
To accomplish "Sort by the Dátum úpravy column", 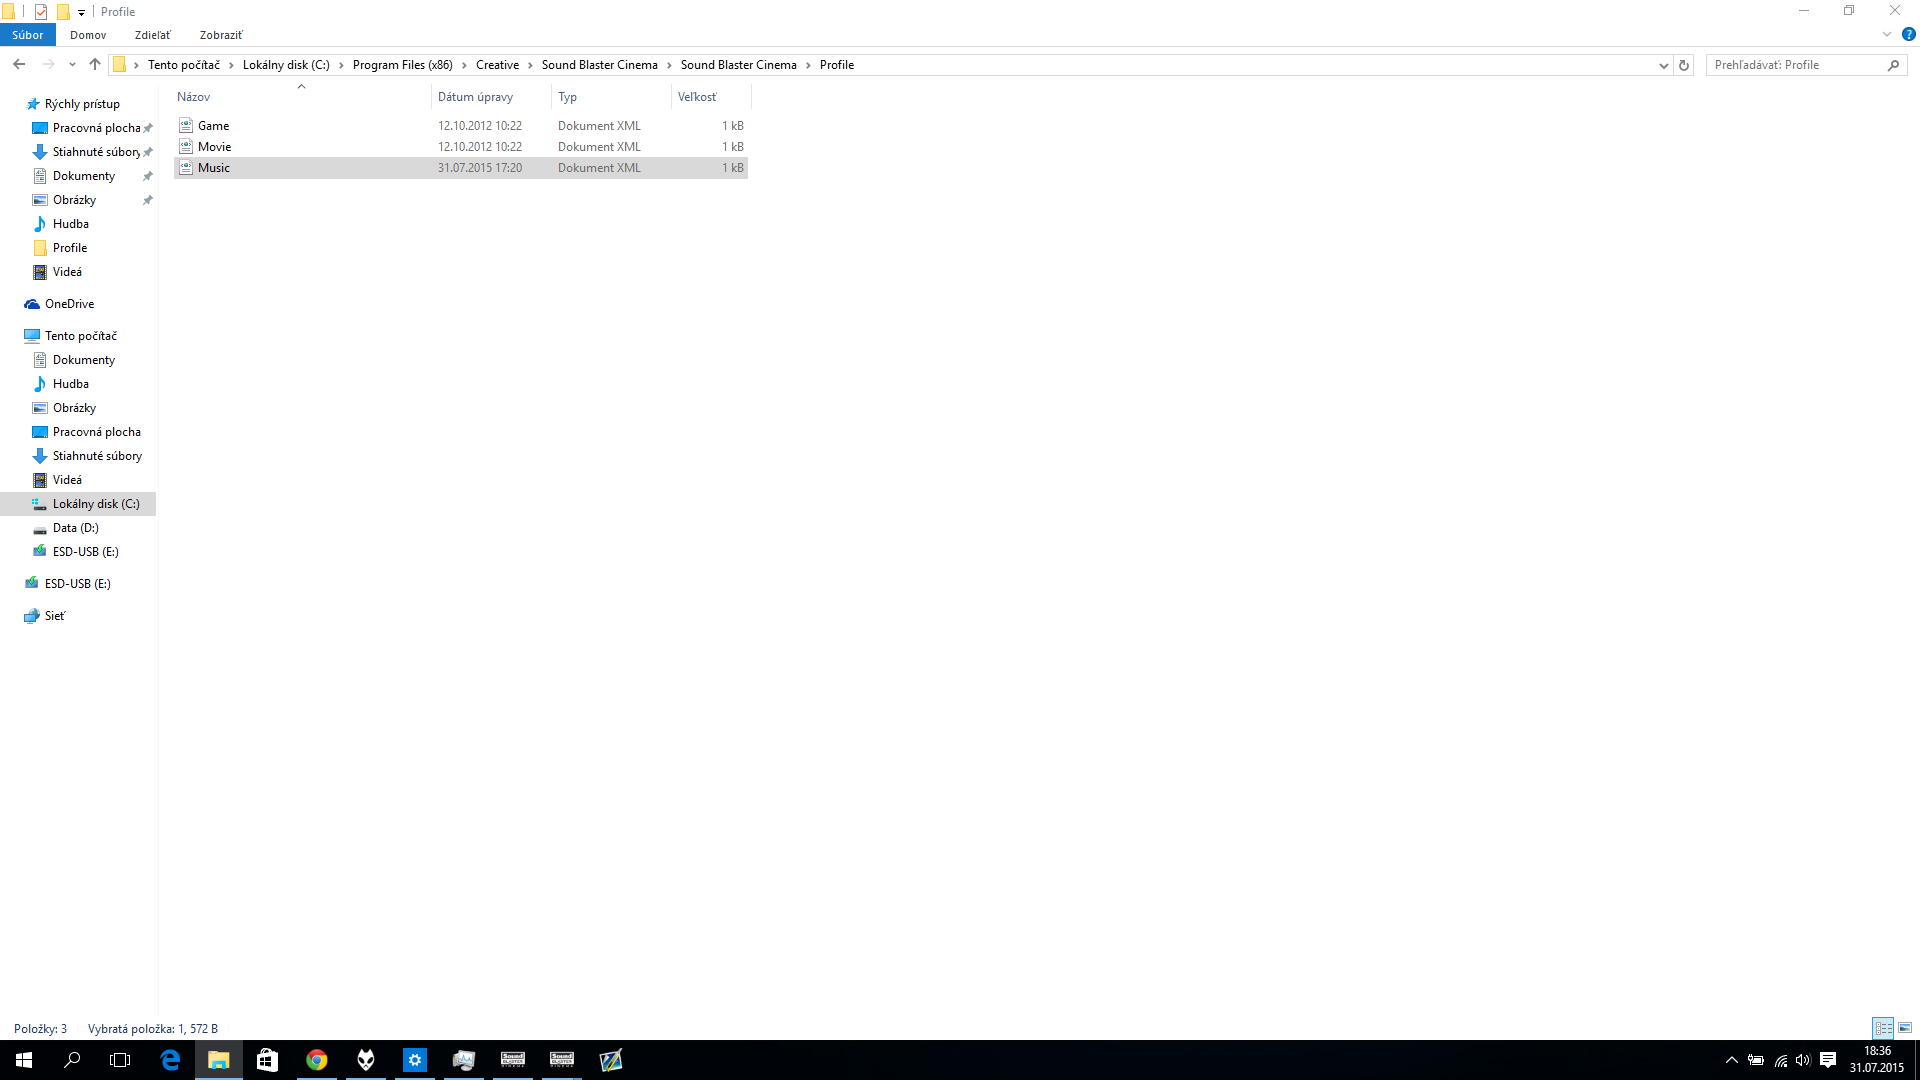I will tap(491, 97).
